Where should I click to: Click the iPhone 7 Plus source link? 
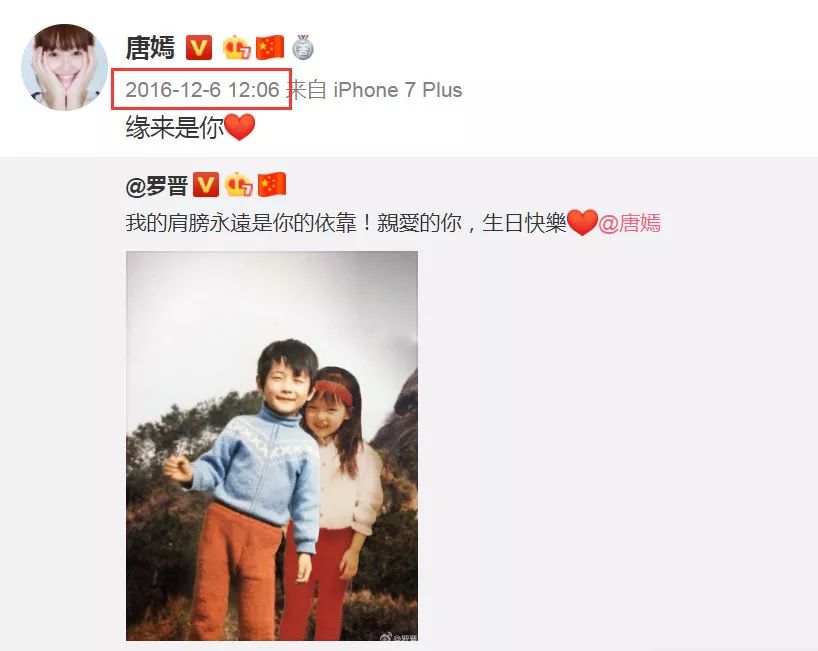pyautogui.click(x=398, y=90)
